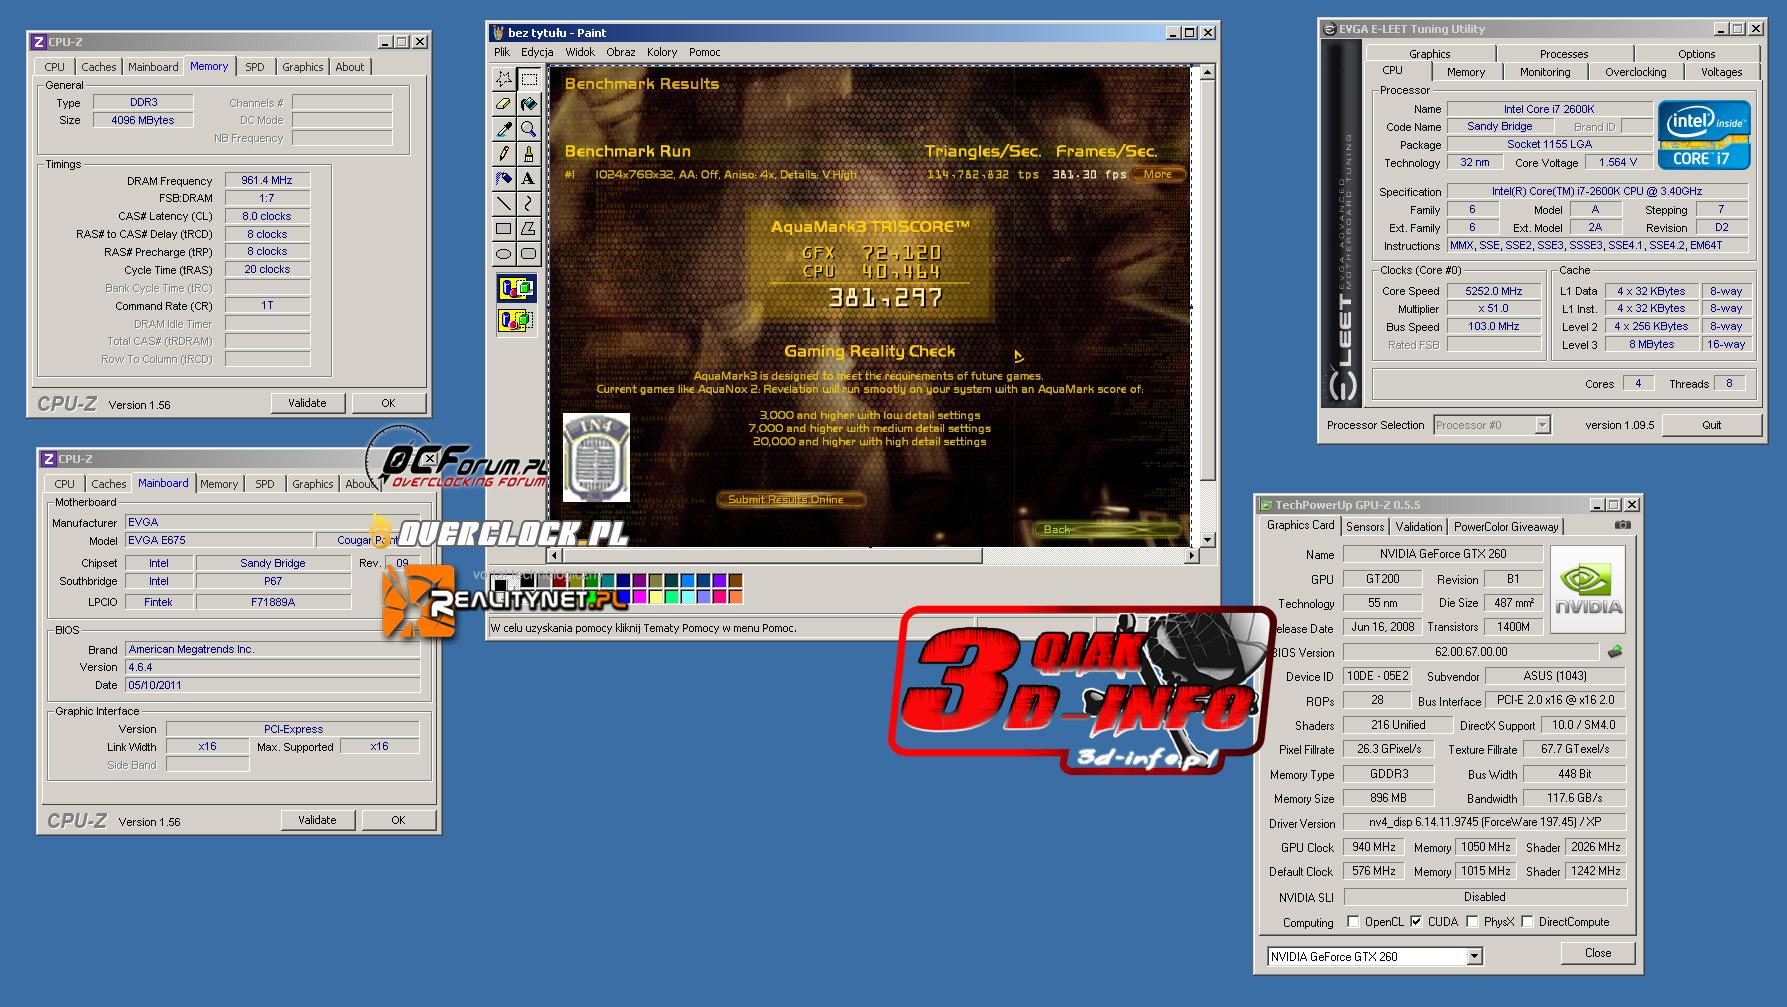The width and height of the screenshot is (1787, 1007).
Task: Select the Free-form select tool in Paint
Action: (504, 78)
